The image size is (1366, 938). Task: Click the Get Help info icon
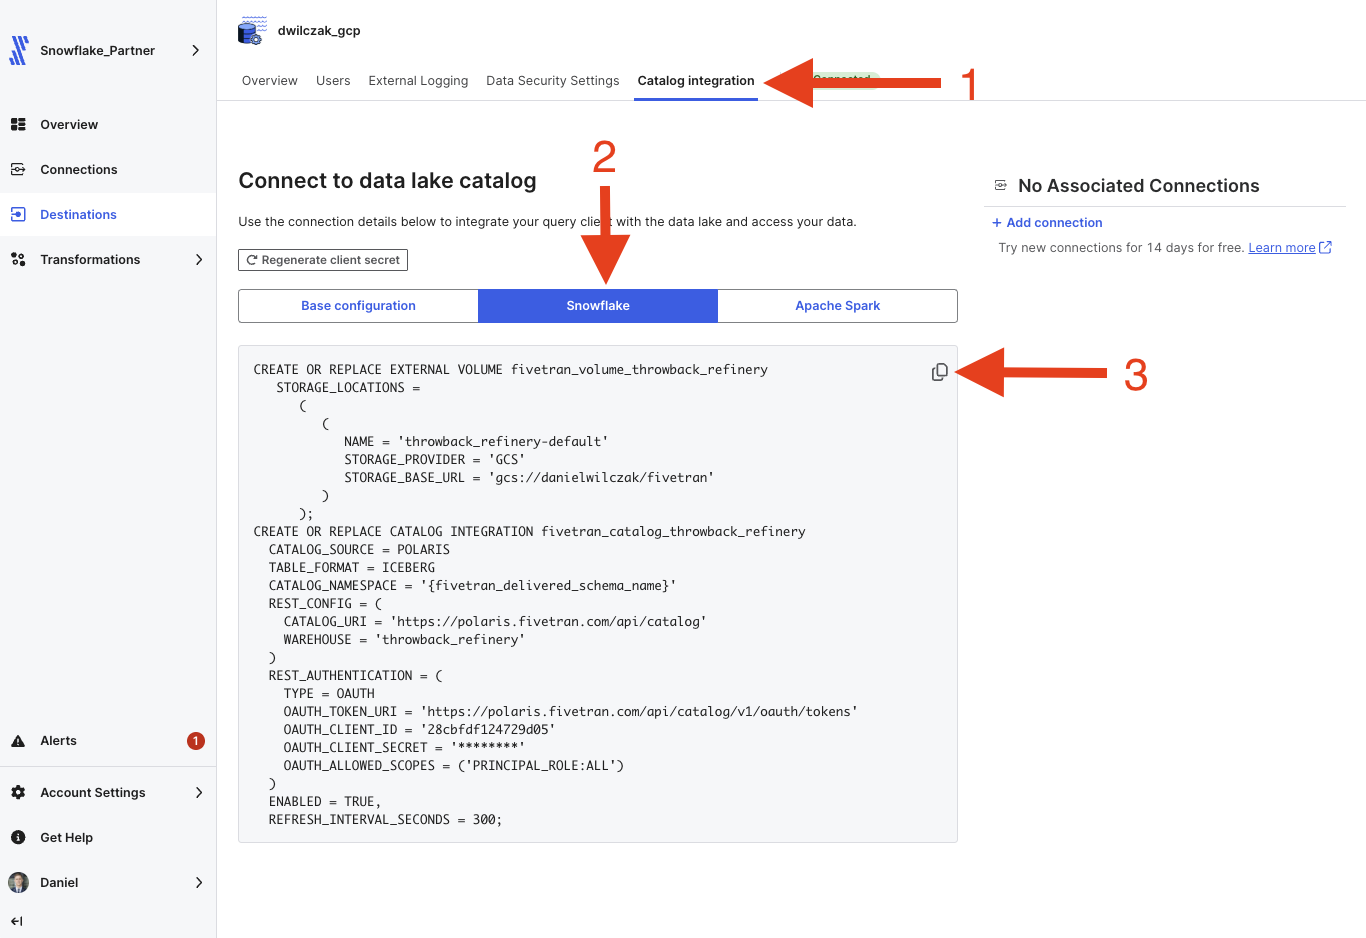coord(18,838)
